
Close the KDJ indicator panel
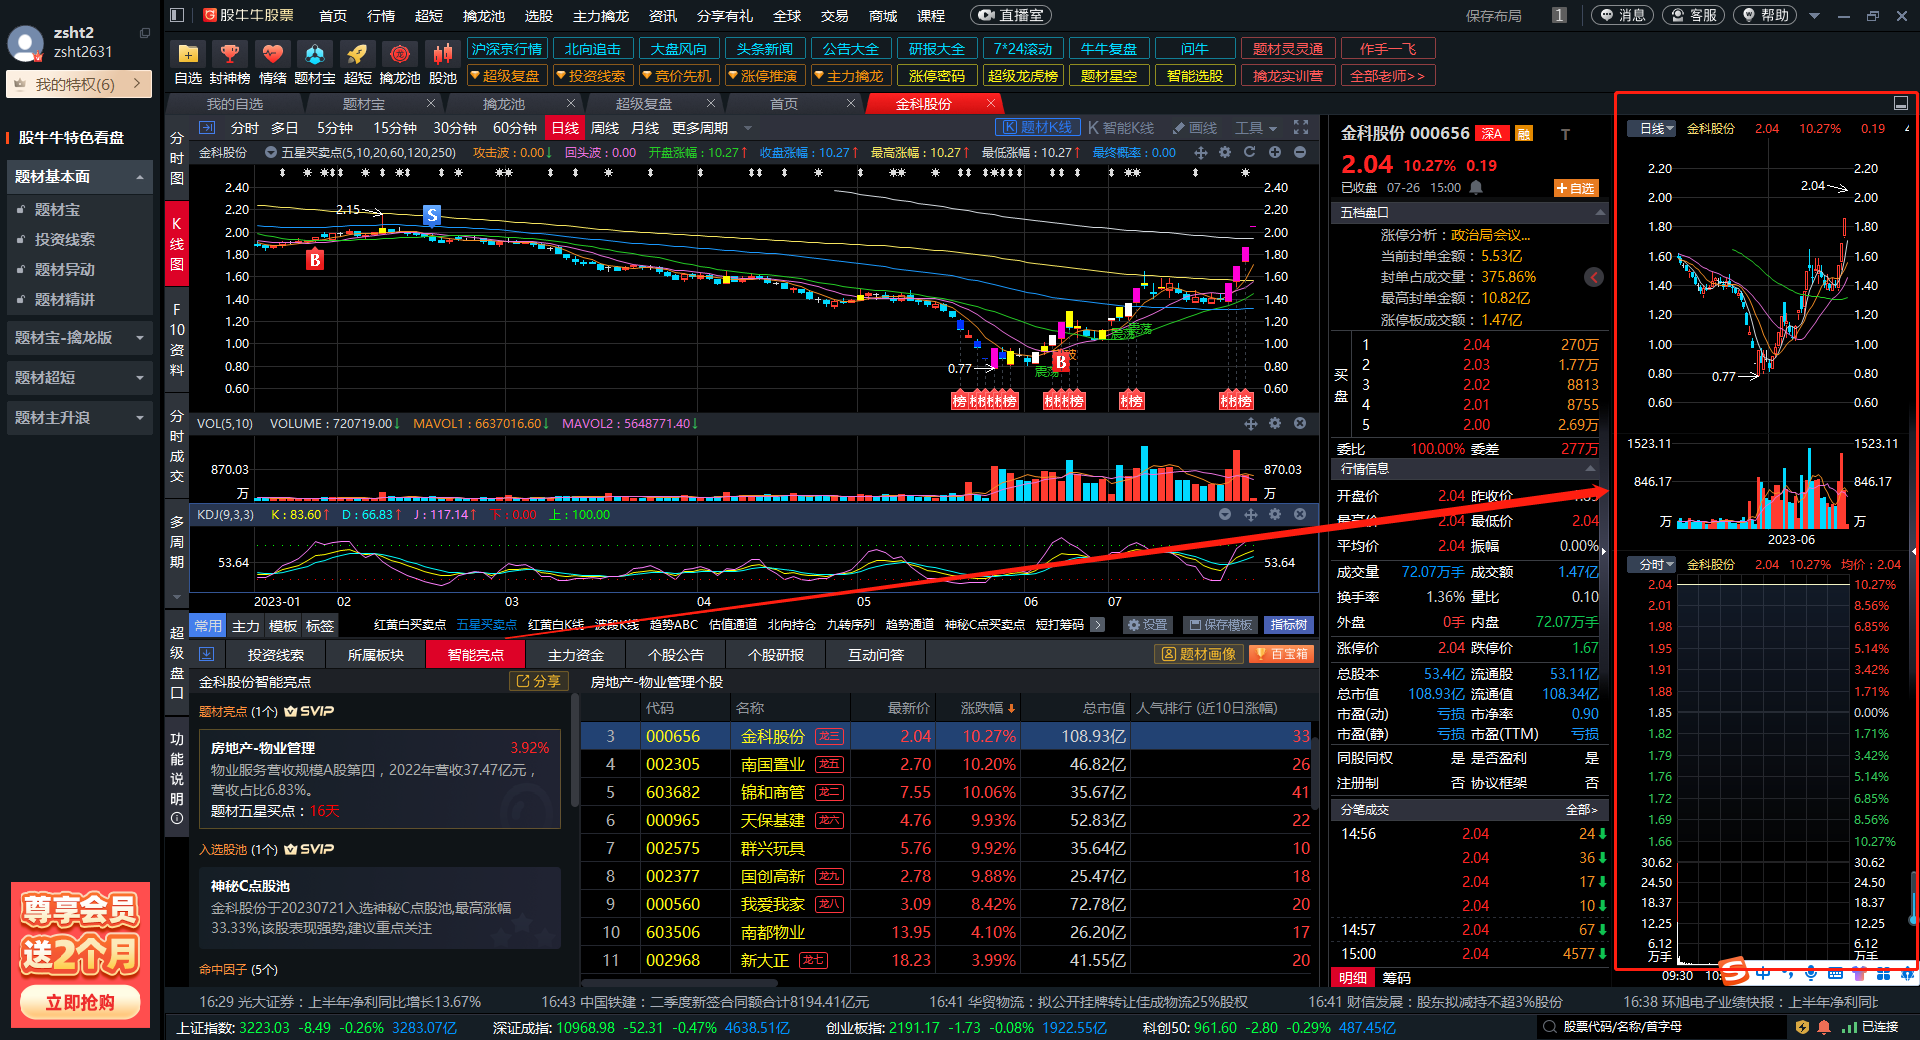(1300, 514)
